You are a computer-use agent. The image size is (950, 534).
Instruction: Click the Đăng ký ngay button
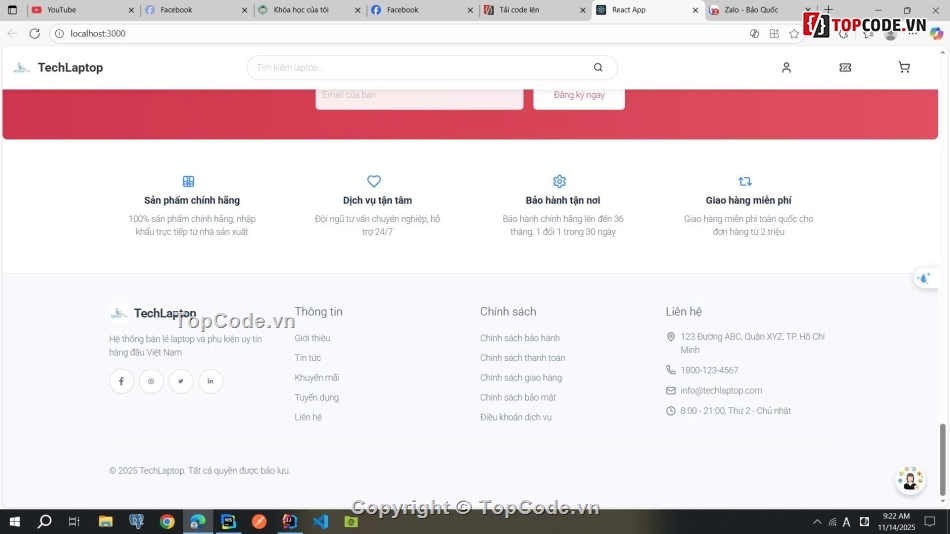[579, 97]
